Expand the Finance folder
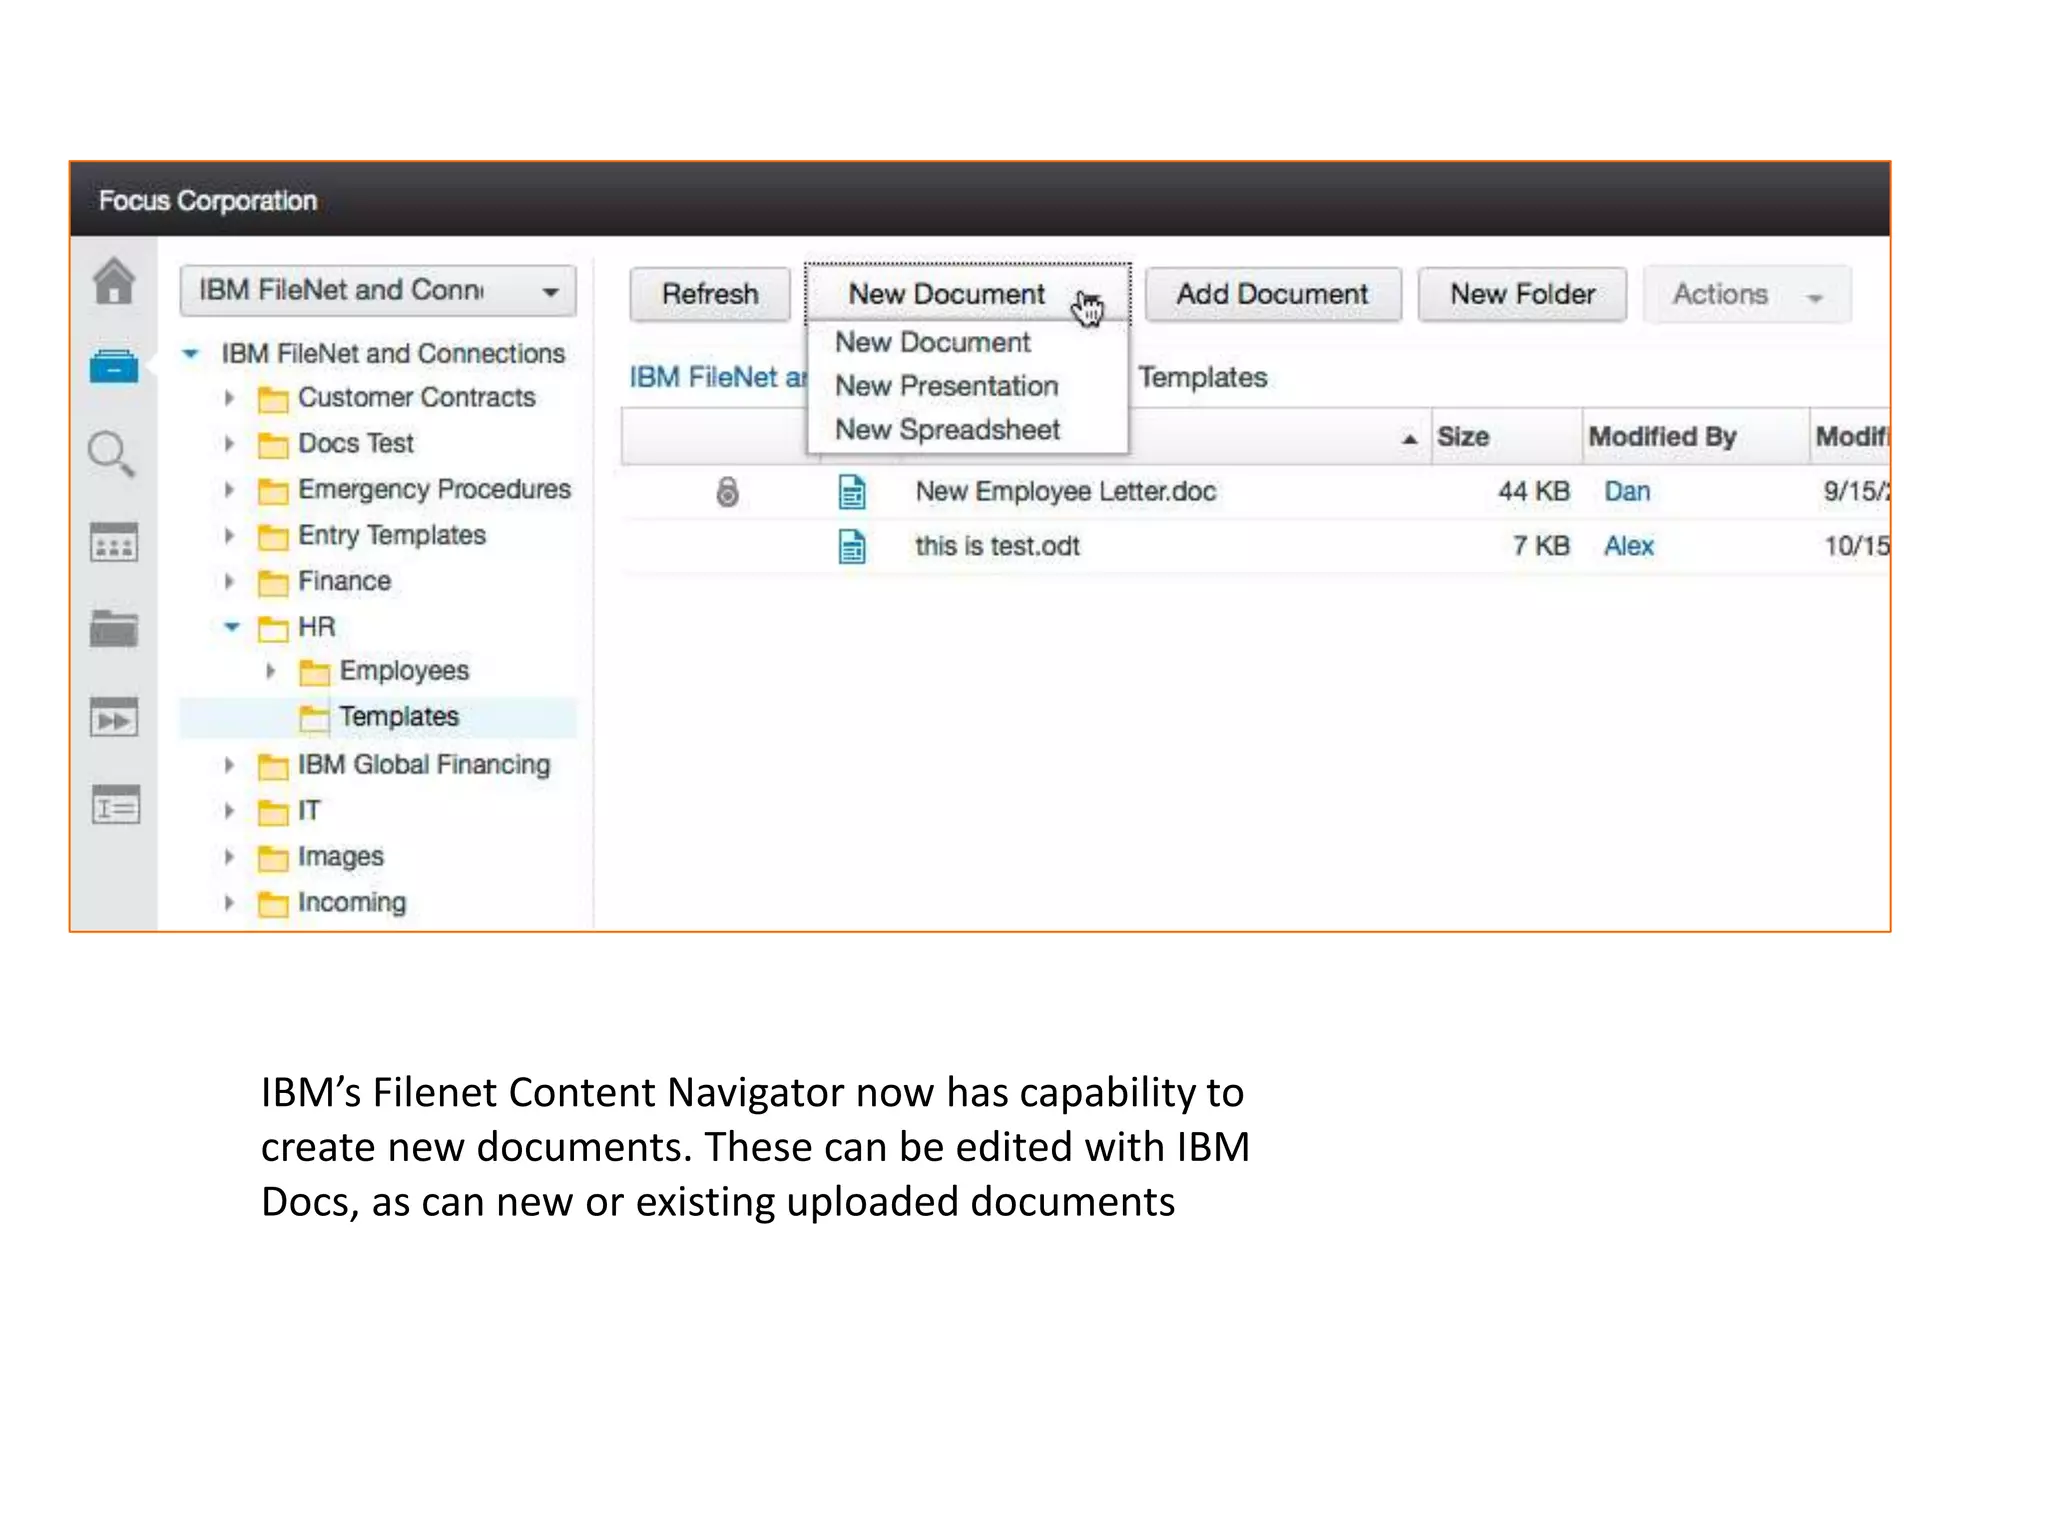 click(x=229, y=581)
